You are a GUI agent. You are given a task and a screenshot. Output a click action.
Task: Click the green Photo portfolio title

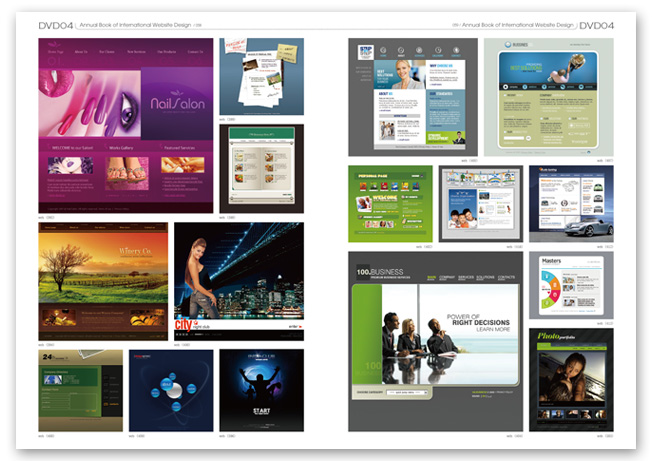(556, 336)
